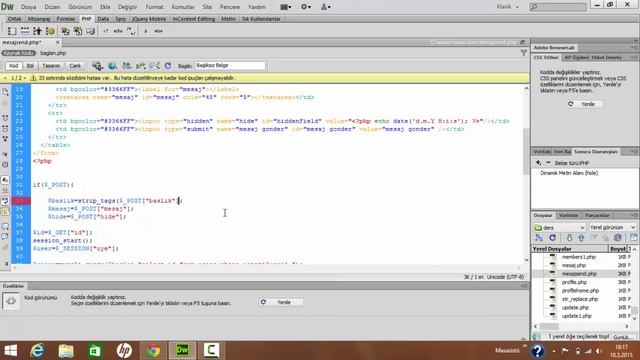Click the plus icon in Server Behaviors panel
Viewport: 640px width, 360px height.
point(538,163)
